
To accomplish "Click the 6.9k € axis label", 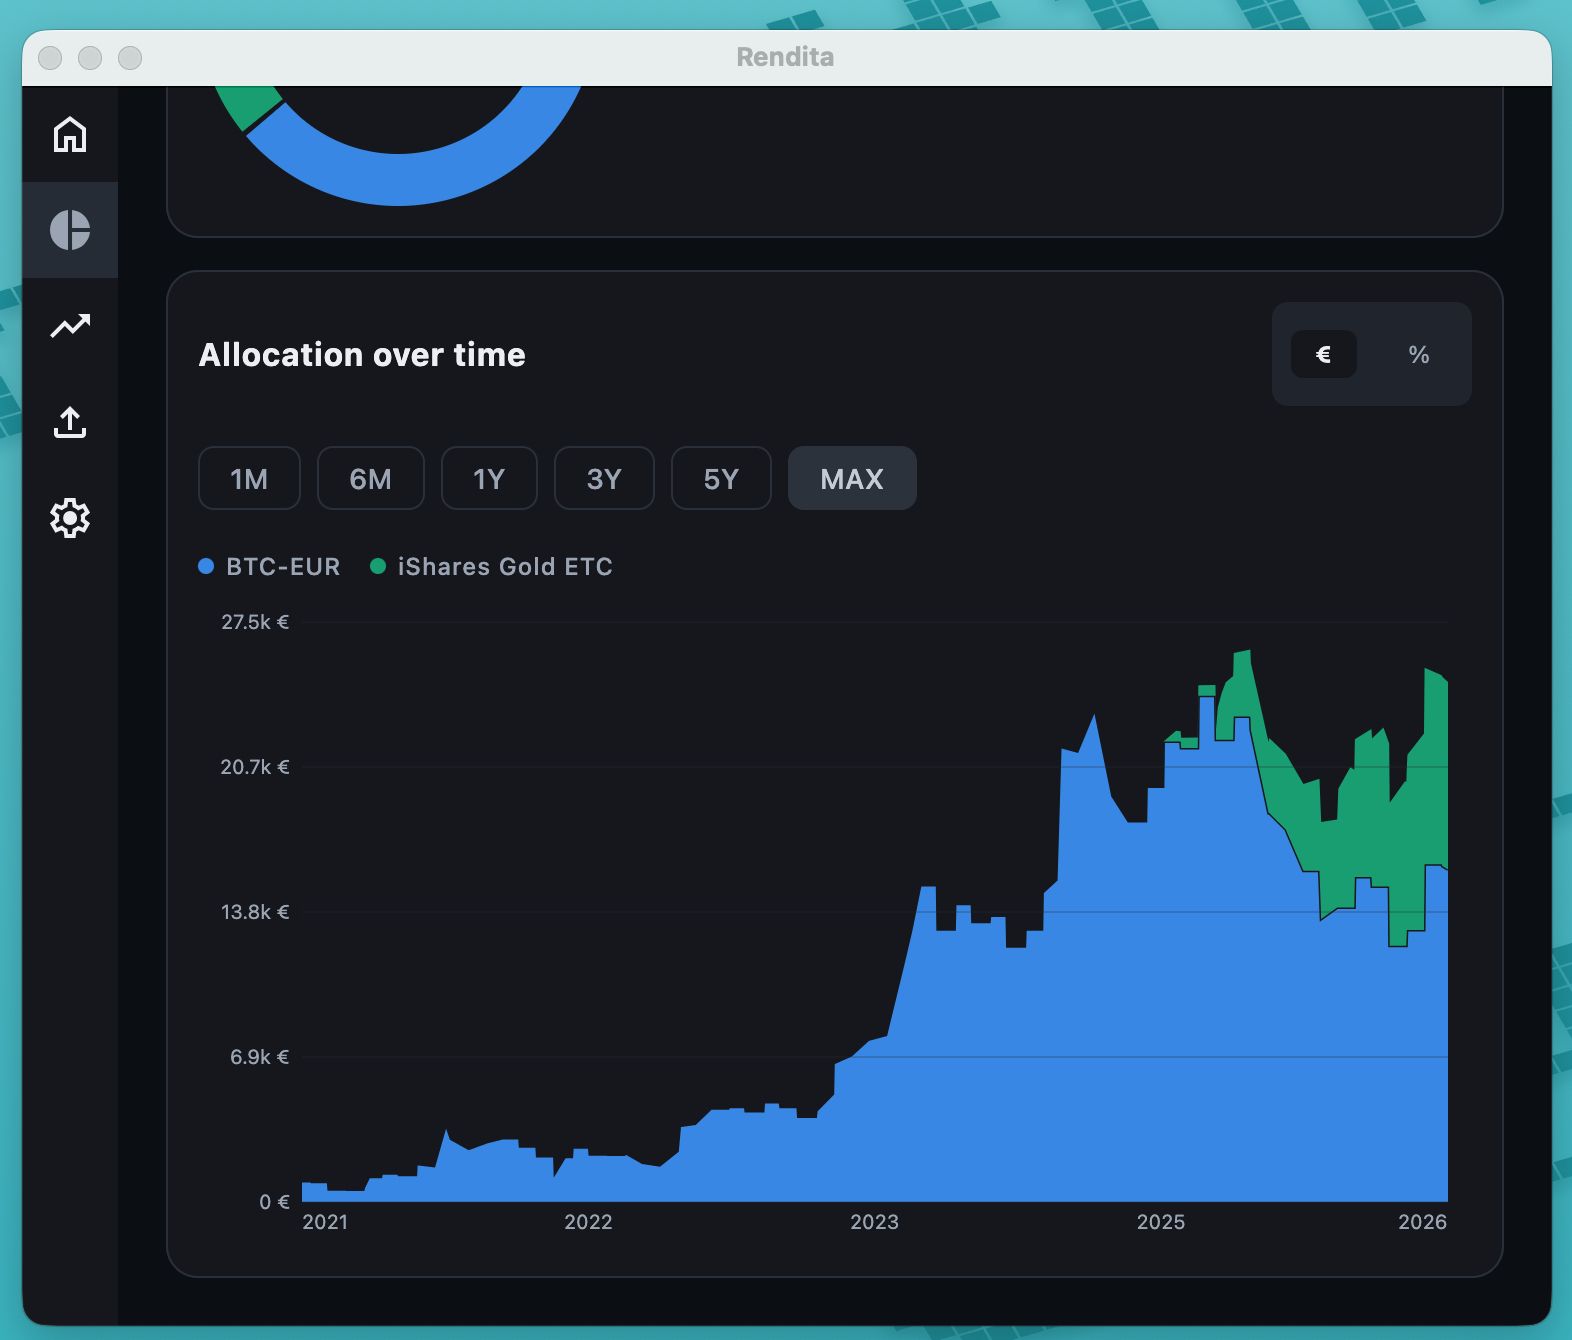I will coord(259,1057).
